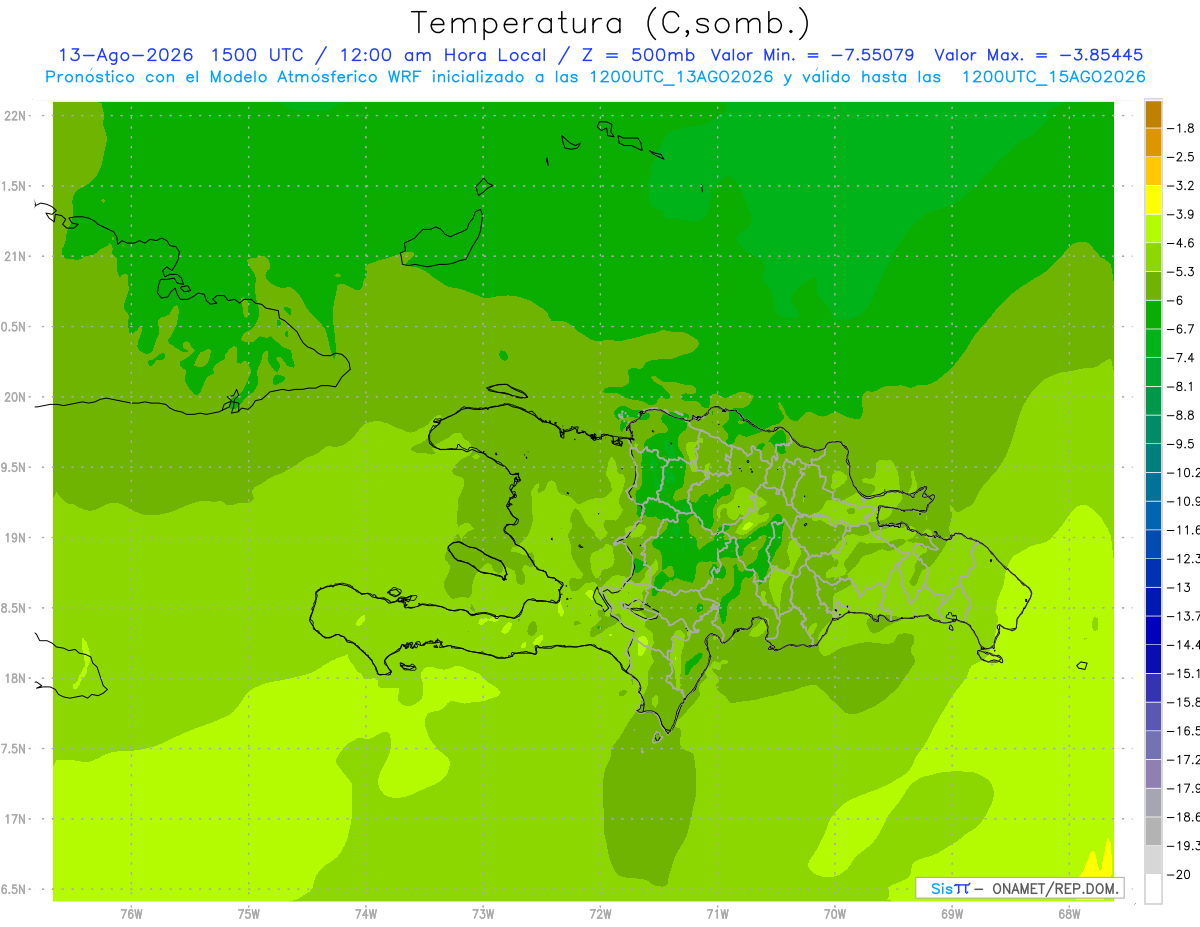Click the "Temperatura (C,somb.)" chart title
Screen dimensions: 1200x927
pyautogui.click(x=611, y=23)
